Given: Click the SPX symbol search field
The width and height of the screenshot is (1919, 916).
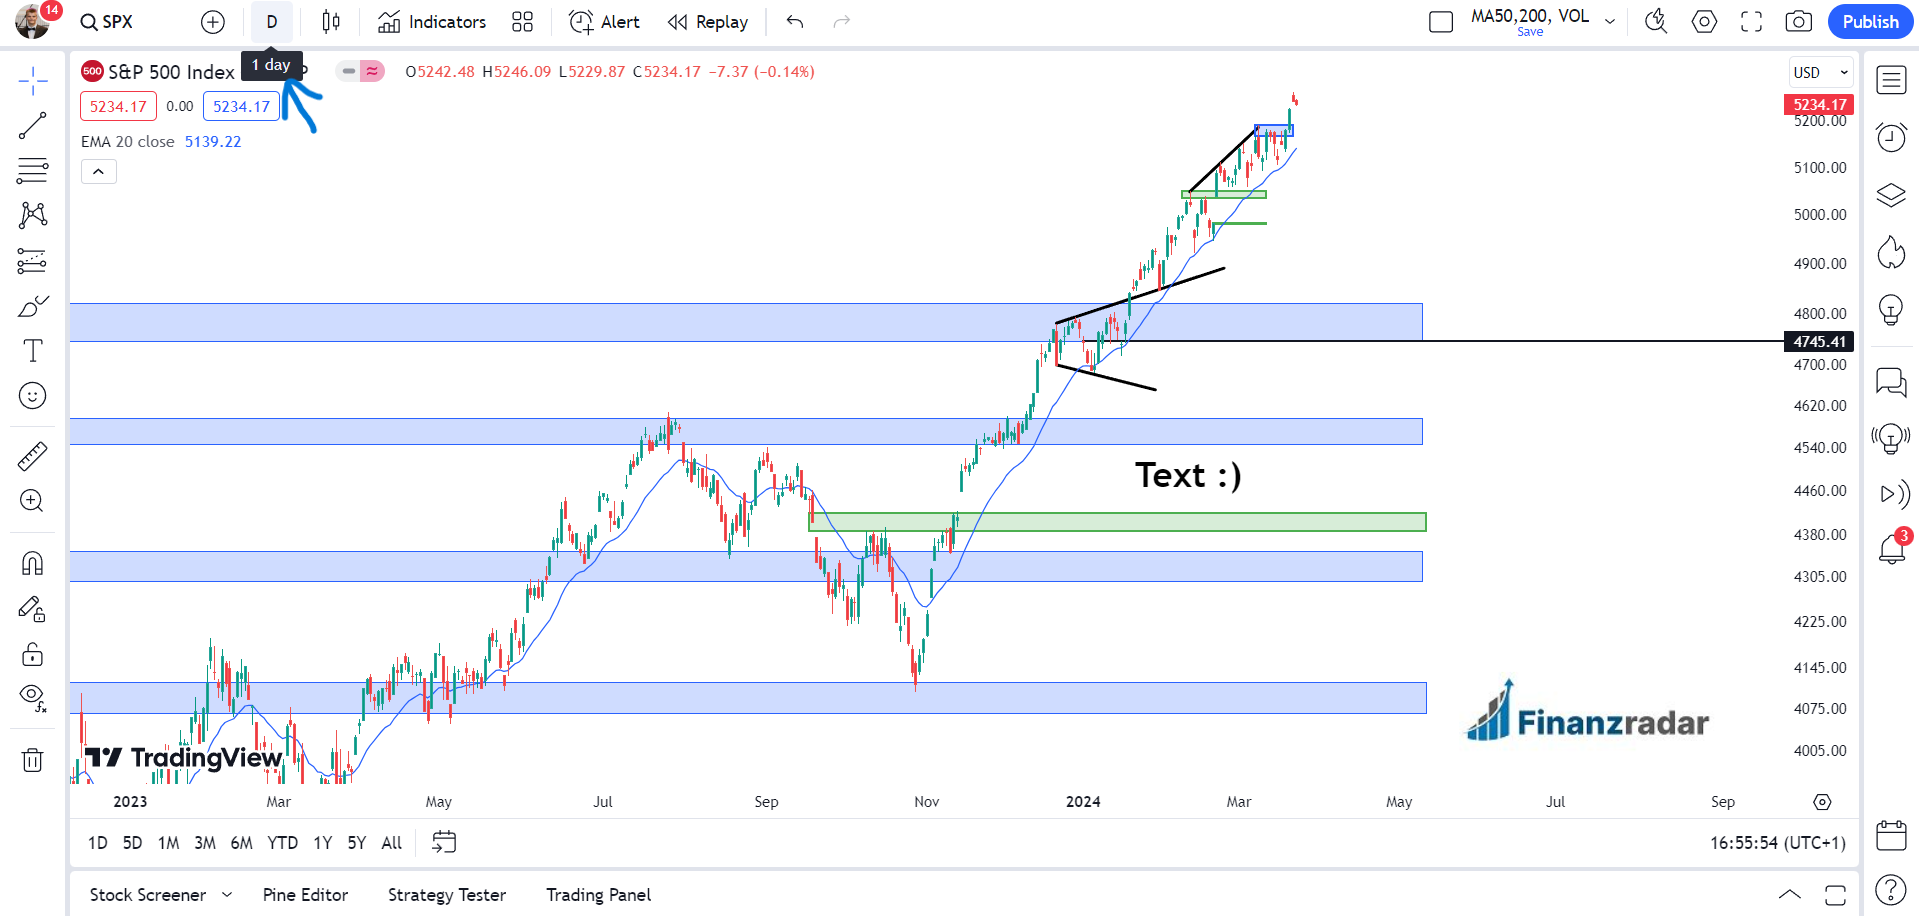Looking at the screenshot, I should pyautogui.click(x=108, y=22).
